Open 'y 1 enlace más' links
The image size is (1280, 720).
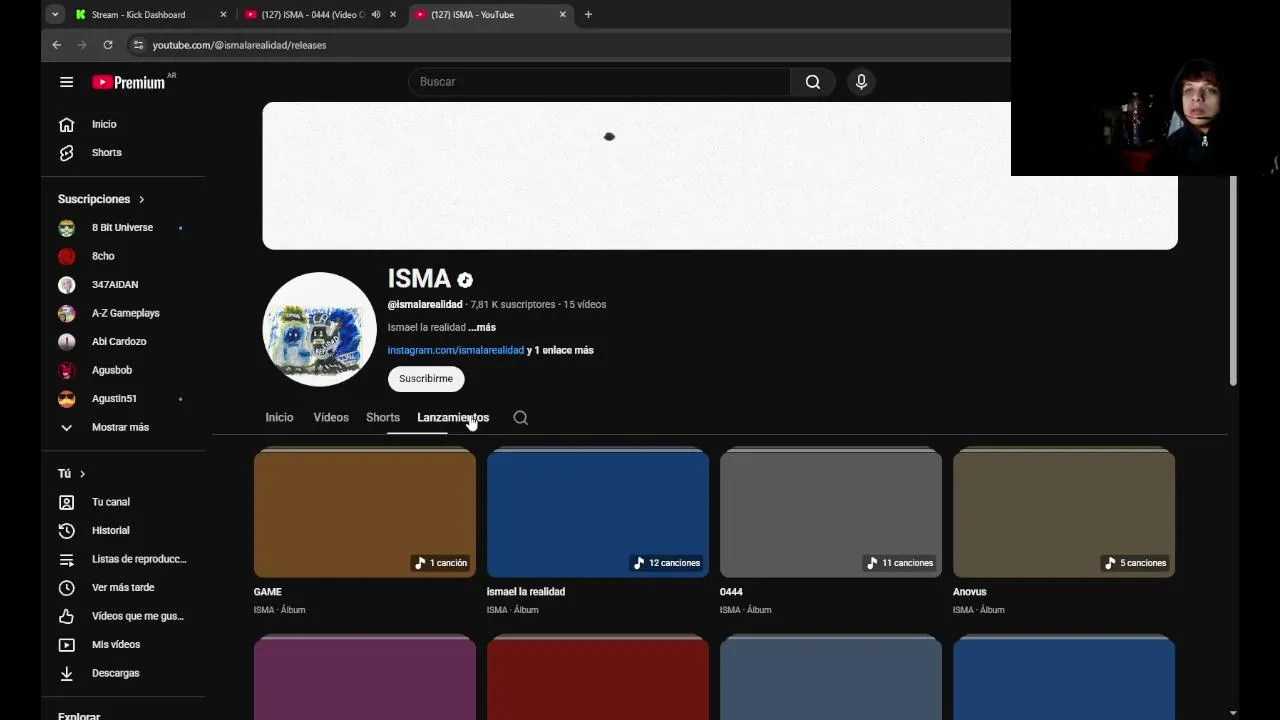(x=560, y=350)
